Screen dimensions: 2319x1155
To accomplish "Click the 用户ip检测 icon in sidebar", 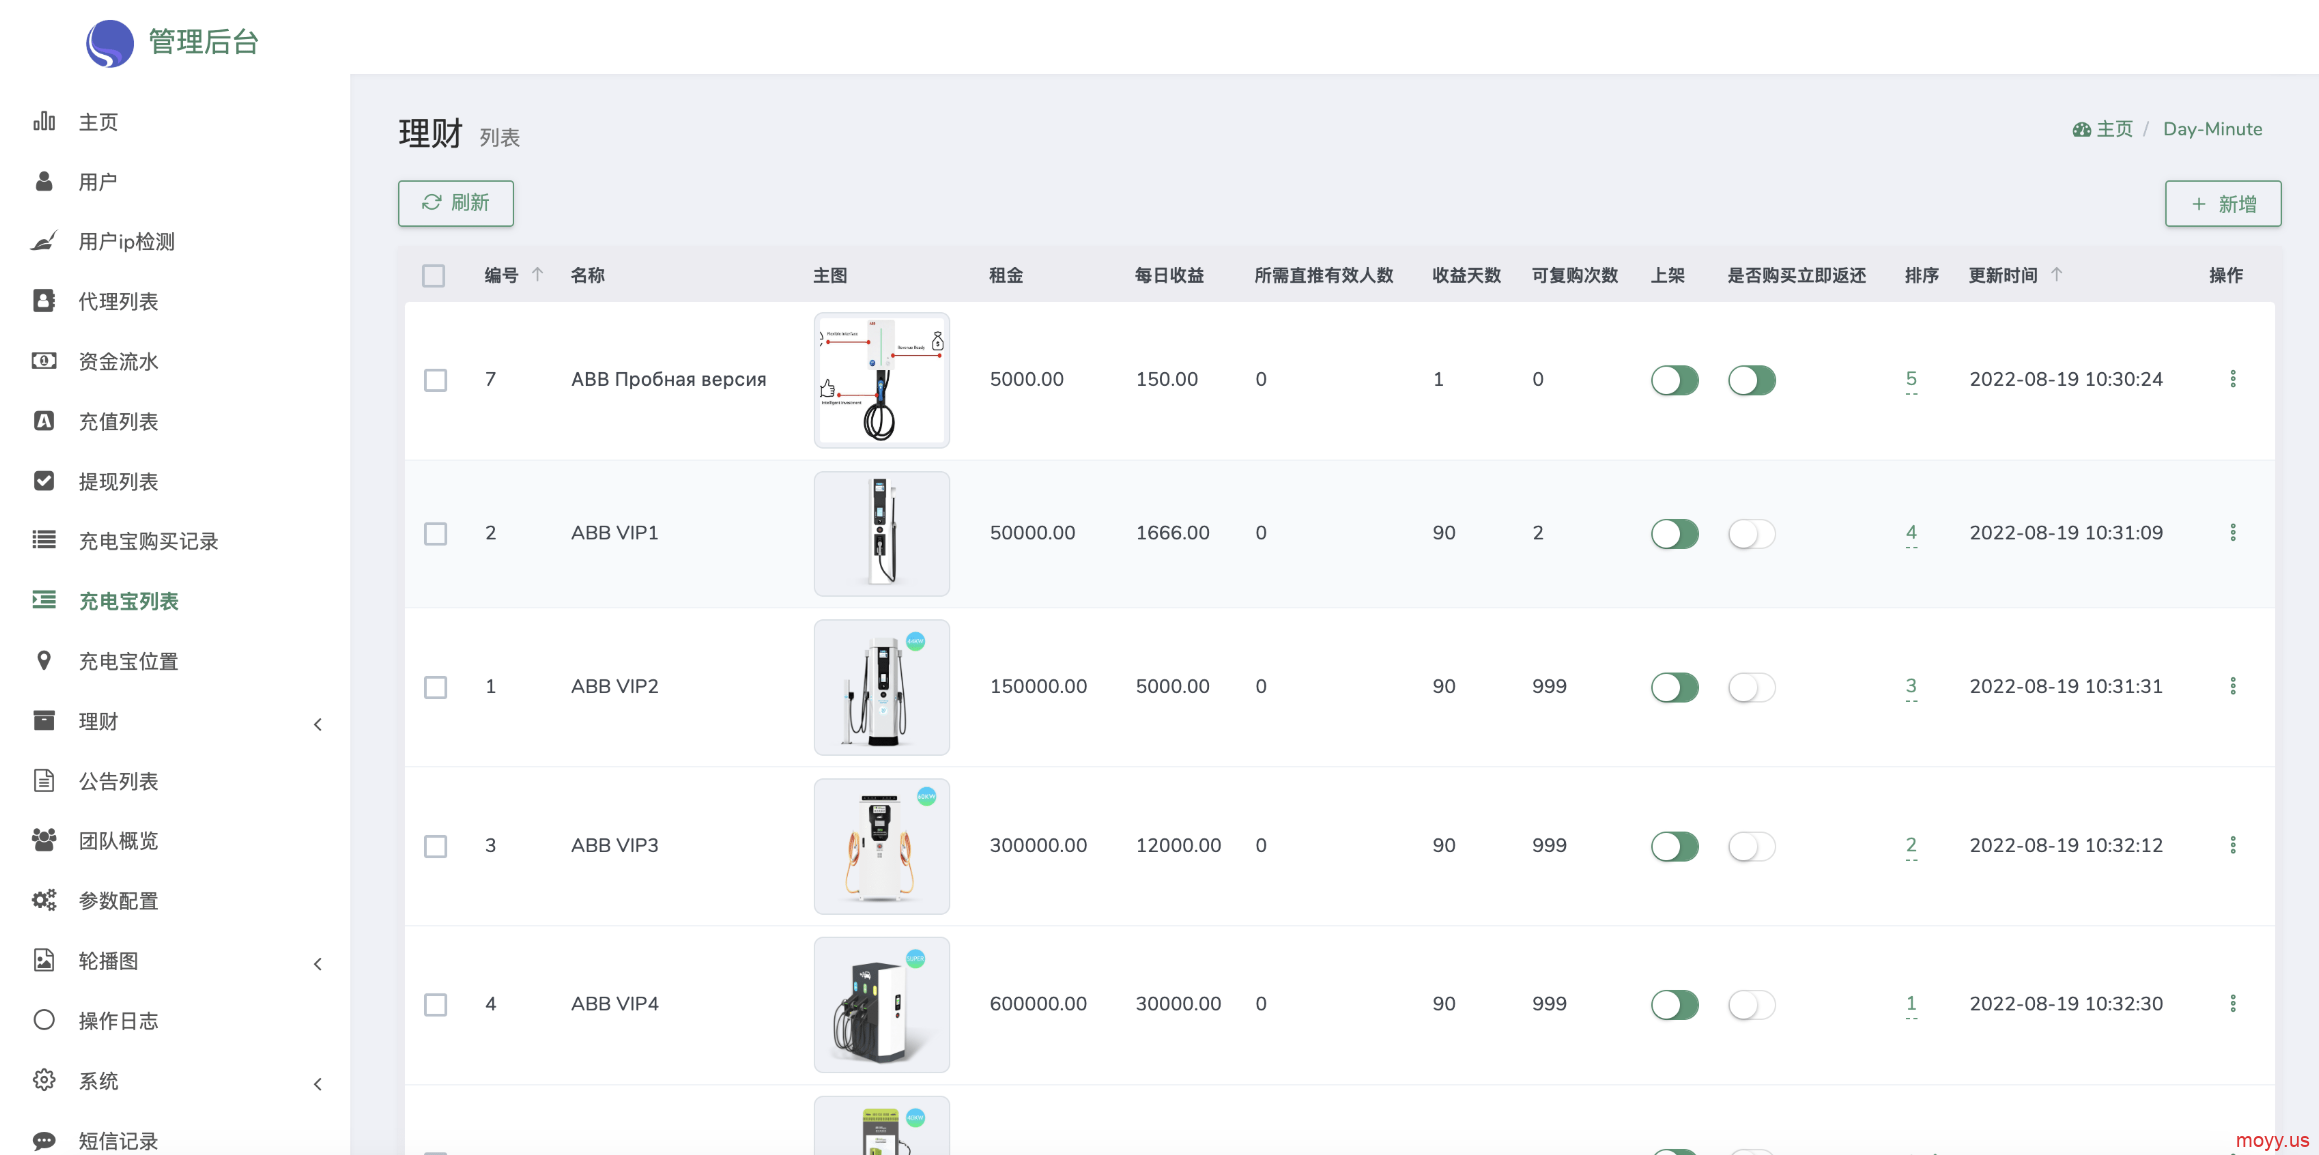I will click(x=44, y=241).
